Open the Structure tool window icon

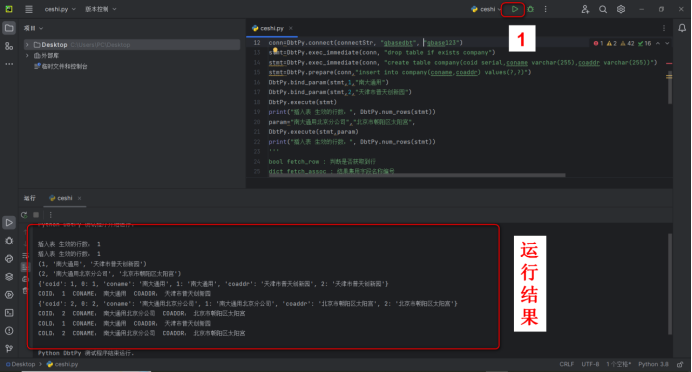point(9,46)
